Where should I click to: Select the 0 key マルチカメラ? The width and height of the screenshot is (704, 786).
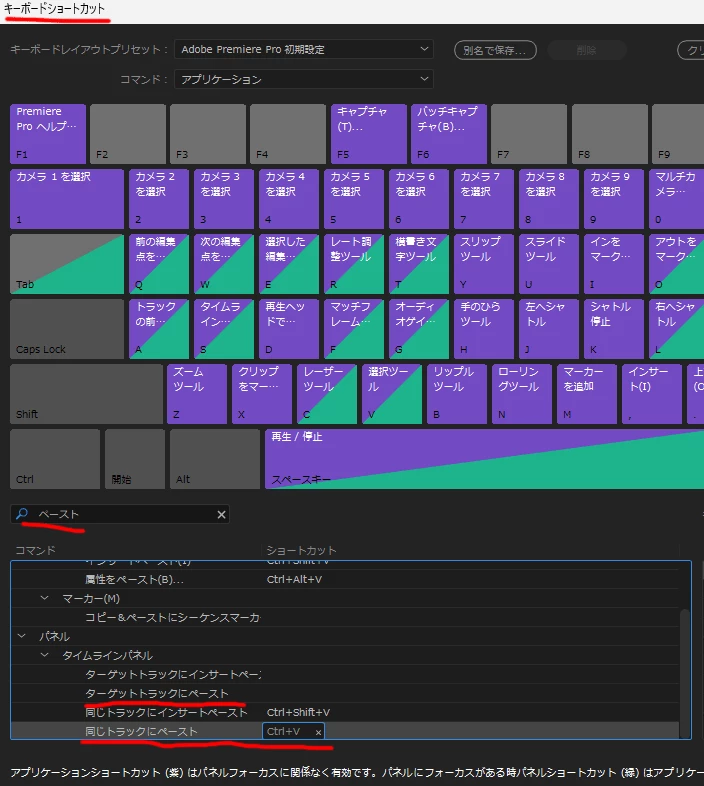pos(676,199)
